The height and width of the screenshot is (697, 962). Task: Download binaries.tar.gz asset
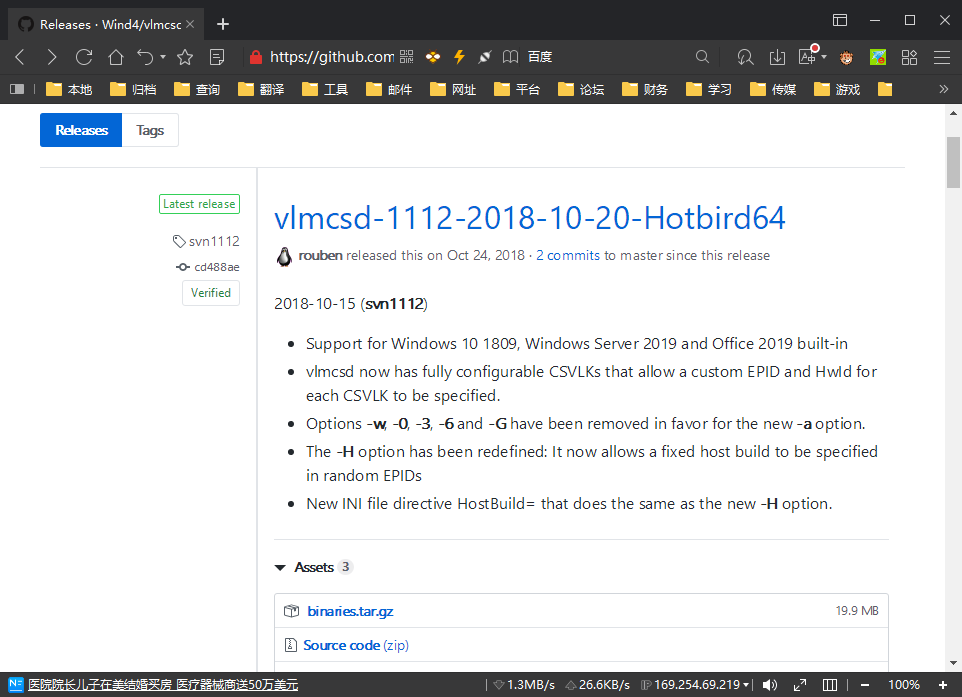[x=350, y=611]
